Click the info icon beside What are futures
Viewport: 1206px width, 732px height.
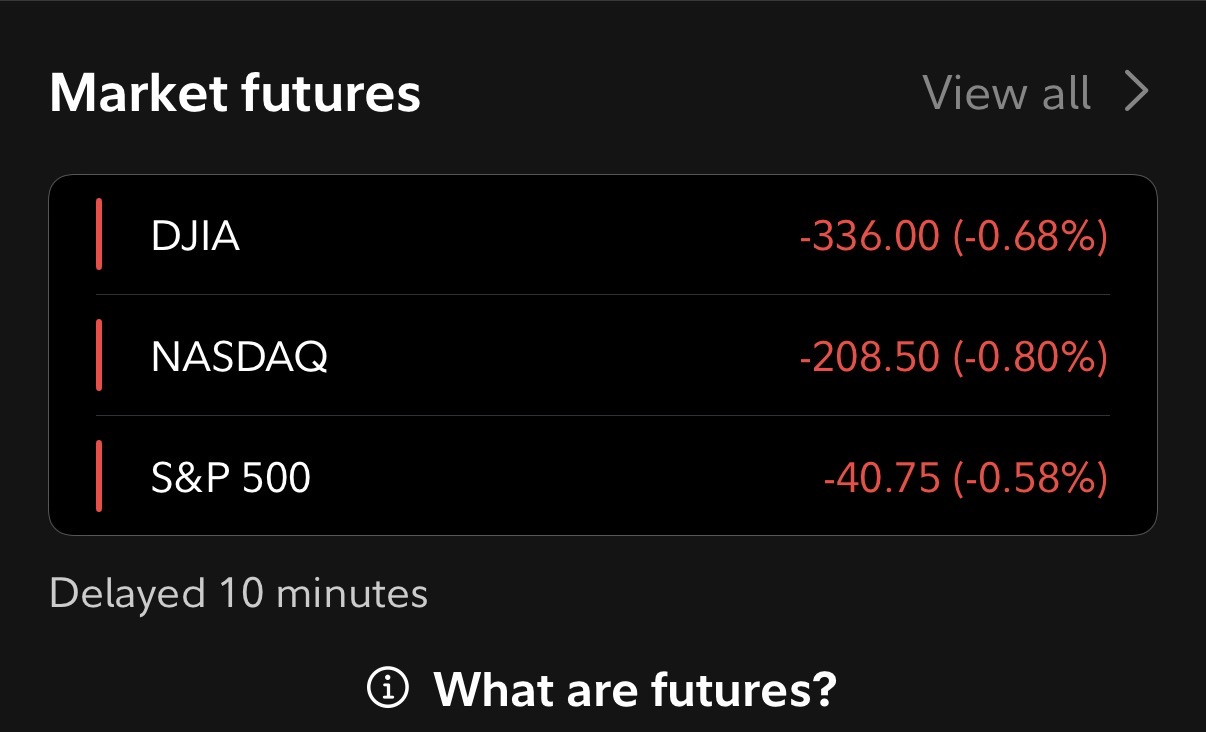point(388,687)
